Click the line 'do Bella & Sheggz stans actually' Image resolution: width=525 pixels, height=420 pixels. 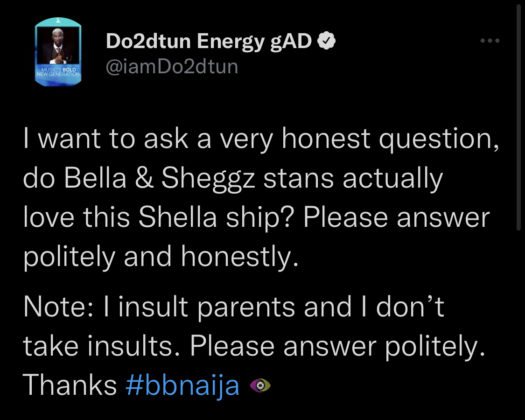pyautogui.click(x=233, y=179)
